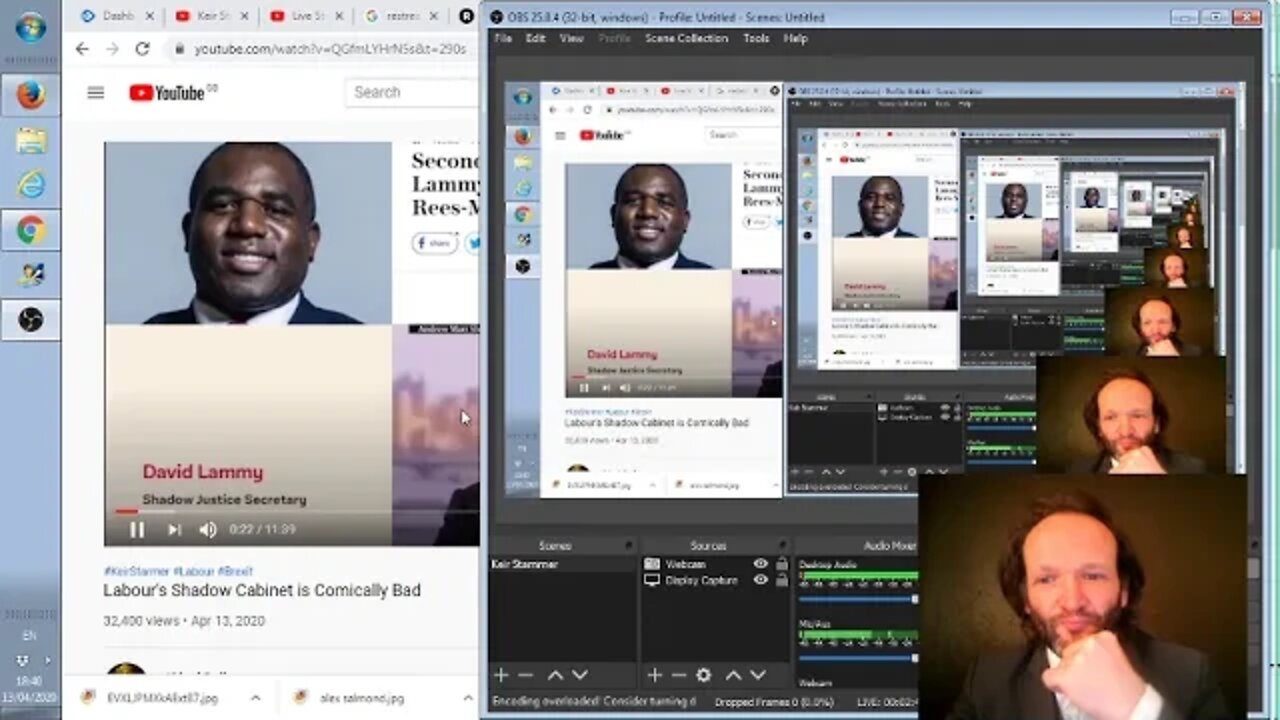The width and height of the screenshot is (1280, 720).
Task: Select the Keir Stammer scene
Action: point(563,564)
